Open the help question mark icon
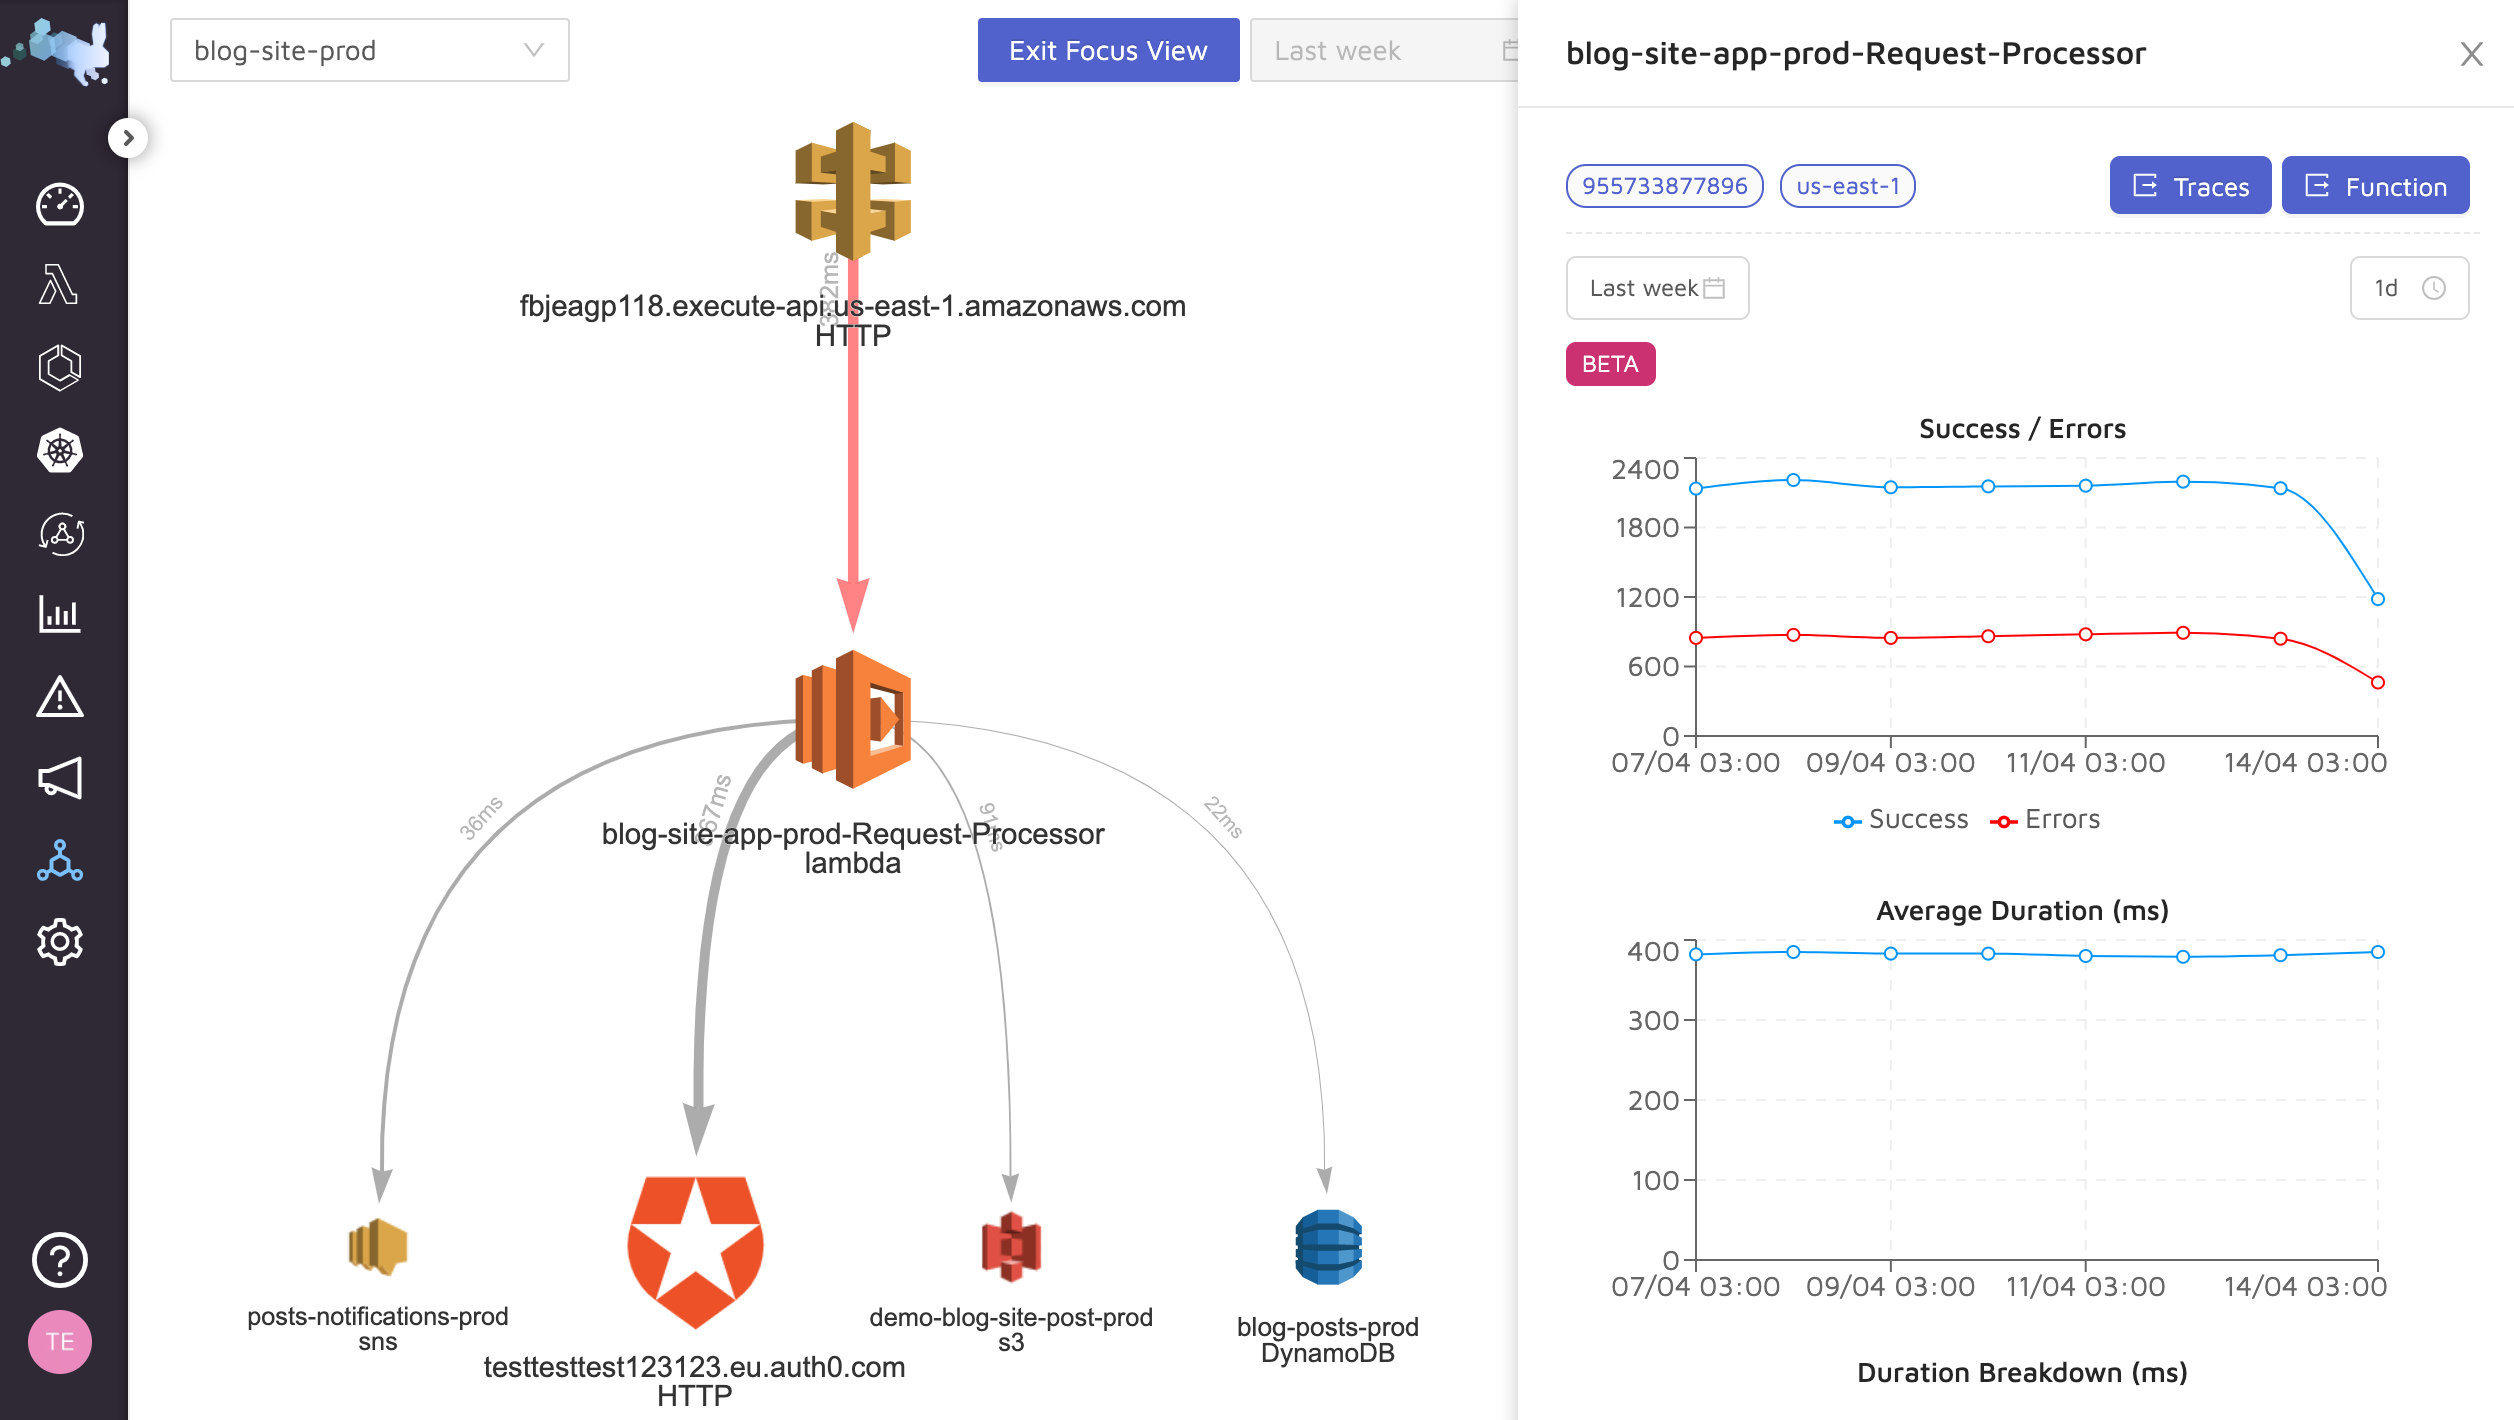 click(59, 1260)
